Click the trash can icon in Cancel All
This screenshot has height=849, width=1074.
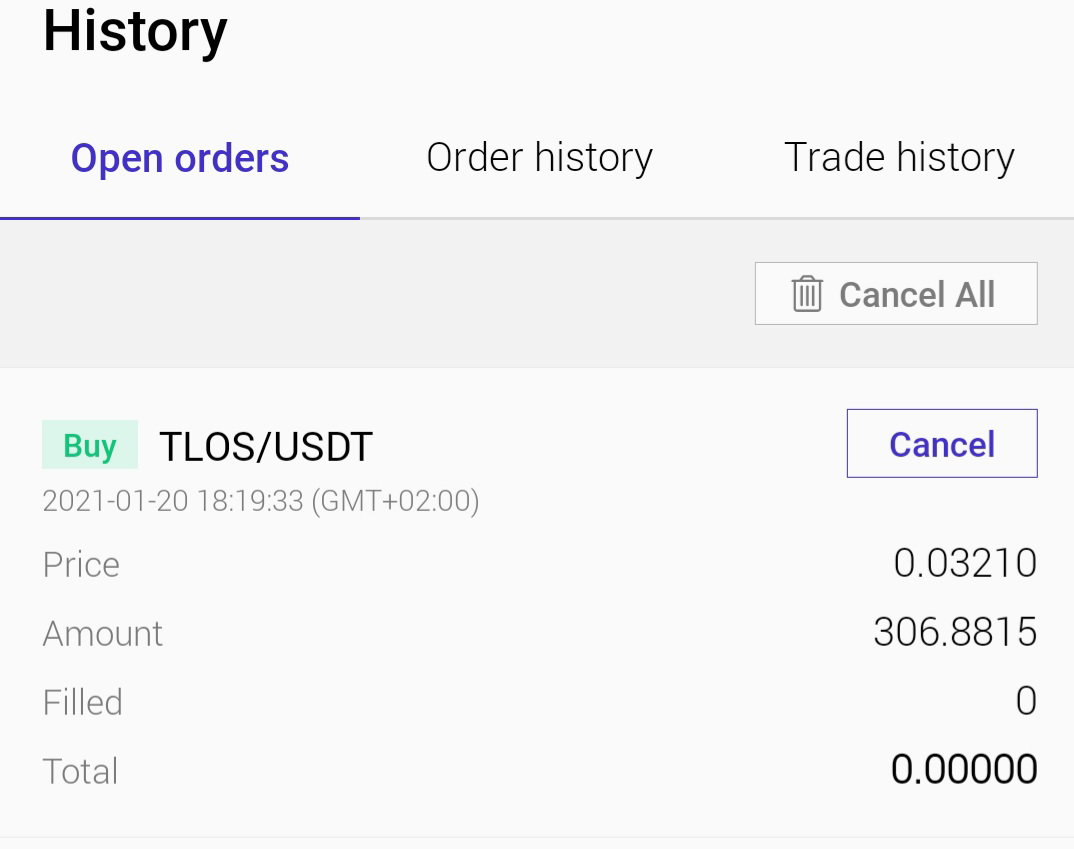(x=807, y=294)
